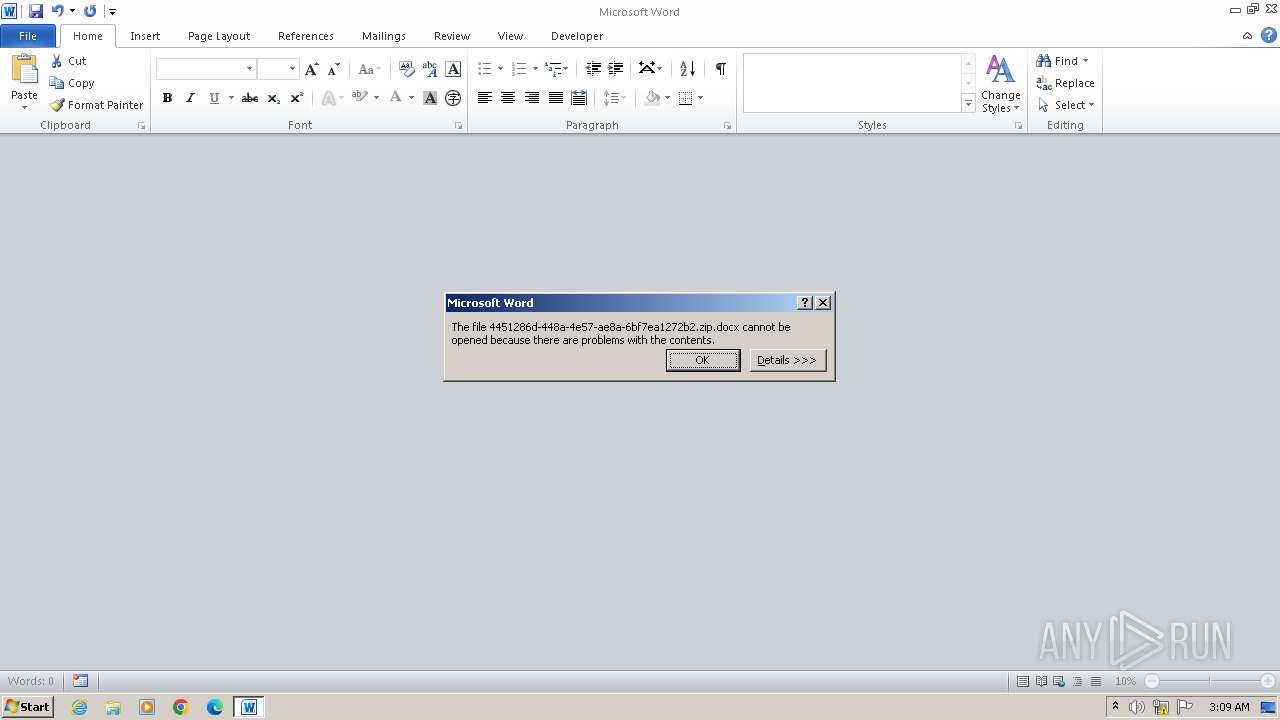Switch to the Mailings tab

[x=384, y=36]
